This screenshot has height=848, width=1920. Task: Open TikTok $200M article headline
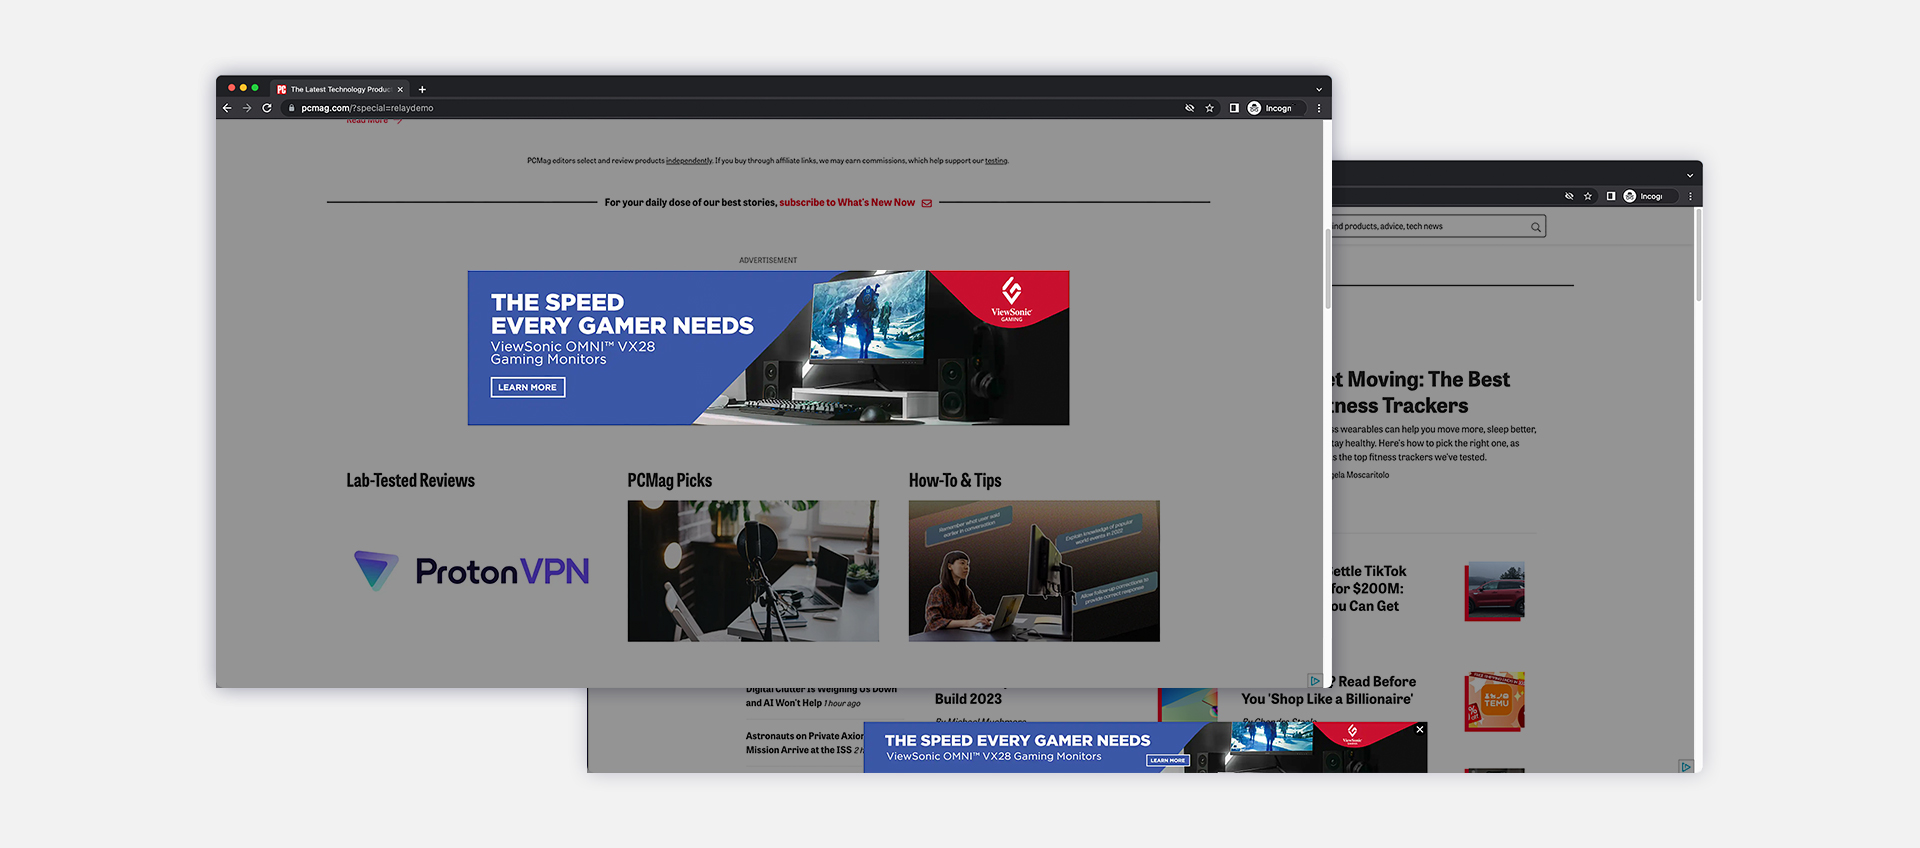(1369, 588)
